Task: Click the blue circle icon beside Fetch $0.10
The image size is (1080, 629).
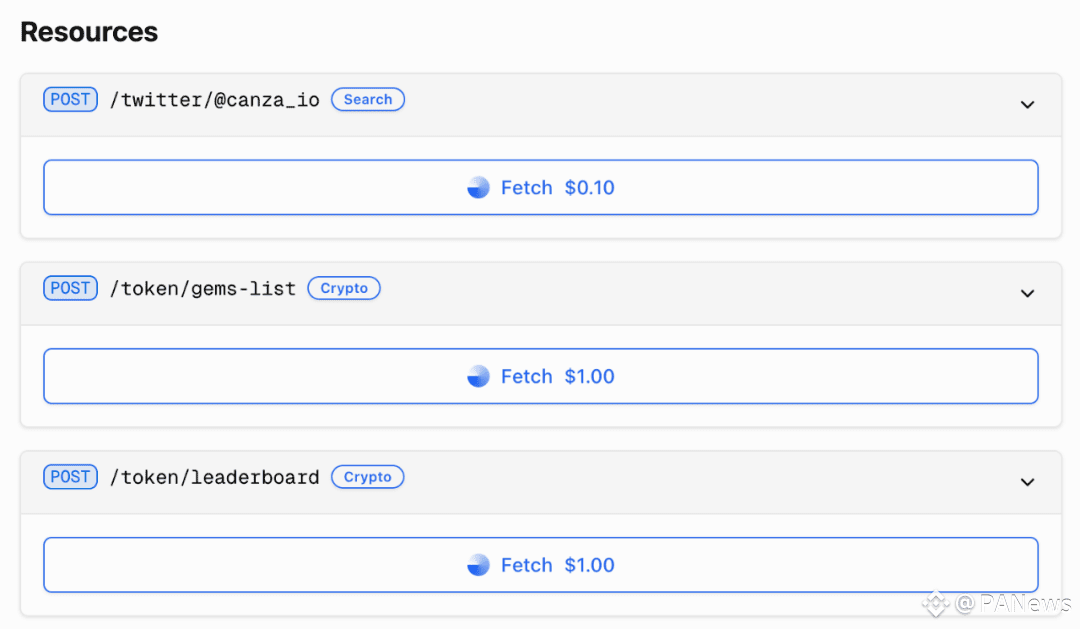Action: (x=478, y=188)
